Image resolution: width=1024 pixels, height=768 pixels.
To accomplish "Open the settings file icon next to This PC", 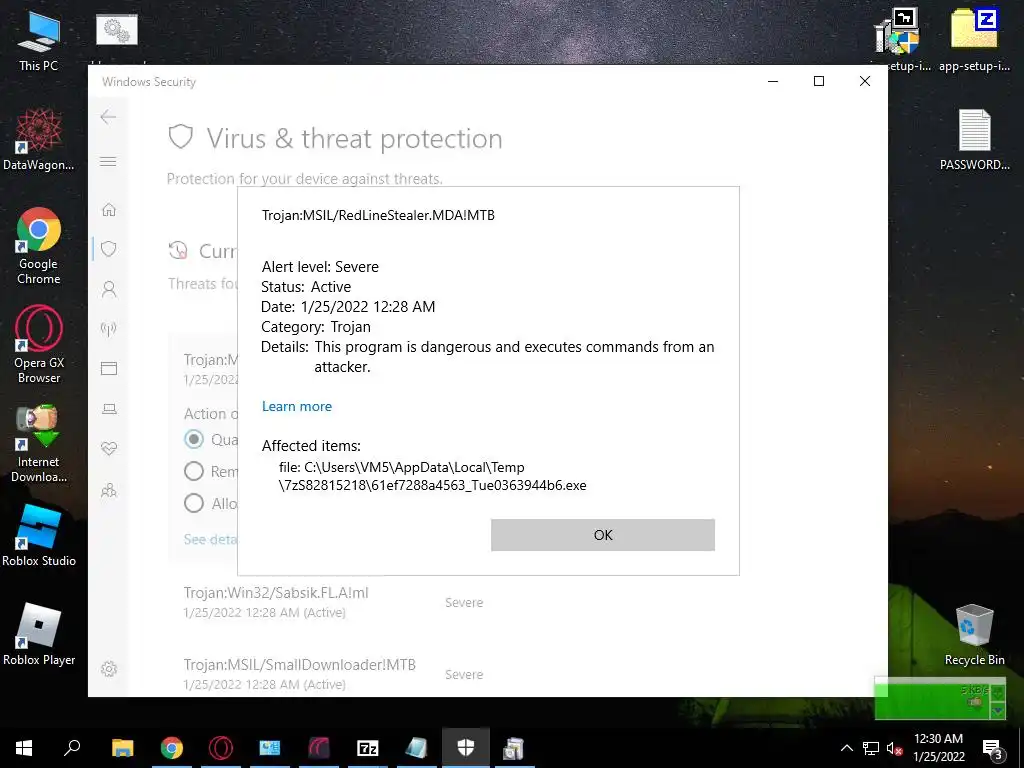I will pyautogui.click(x=117, y=30).
